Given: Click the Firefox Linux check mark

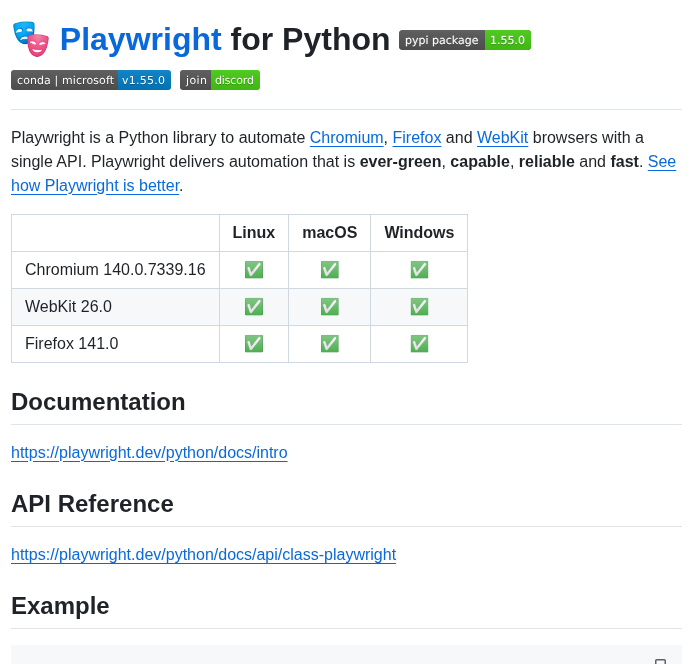Looking at the screenshot, I should click(254, 344).
